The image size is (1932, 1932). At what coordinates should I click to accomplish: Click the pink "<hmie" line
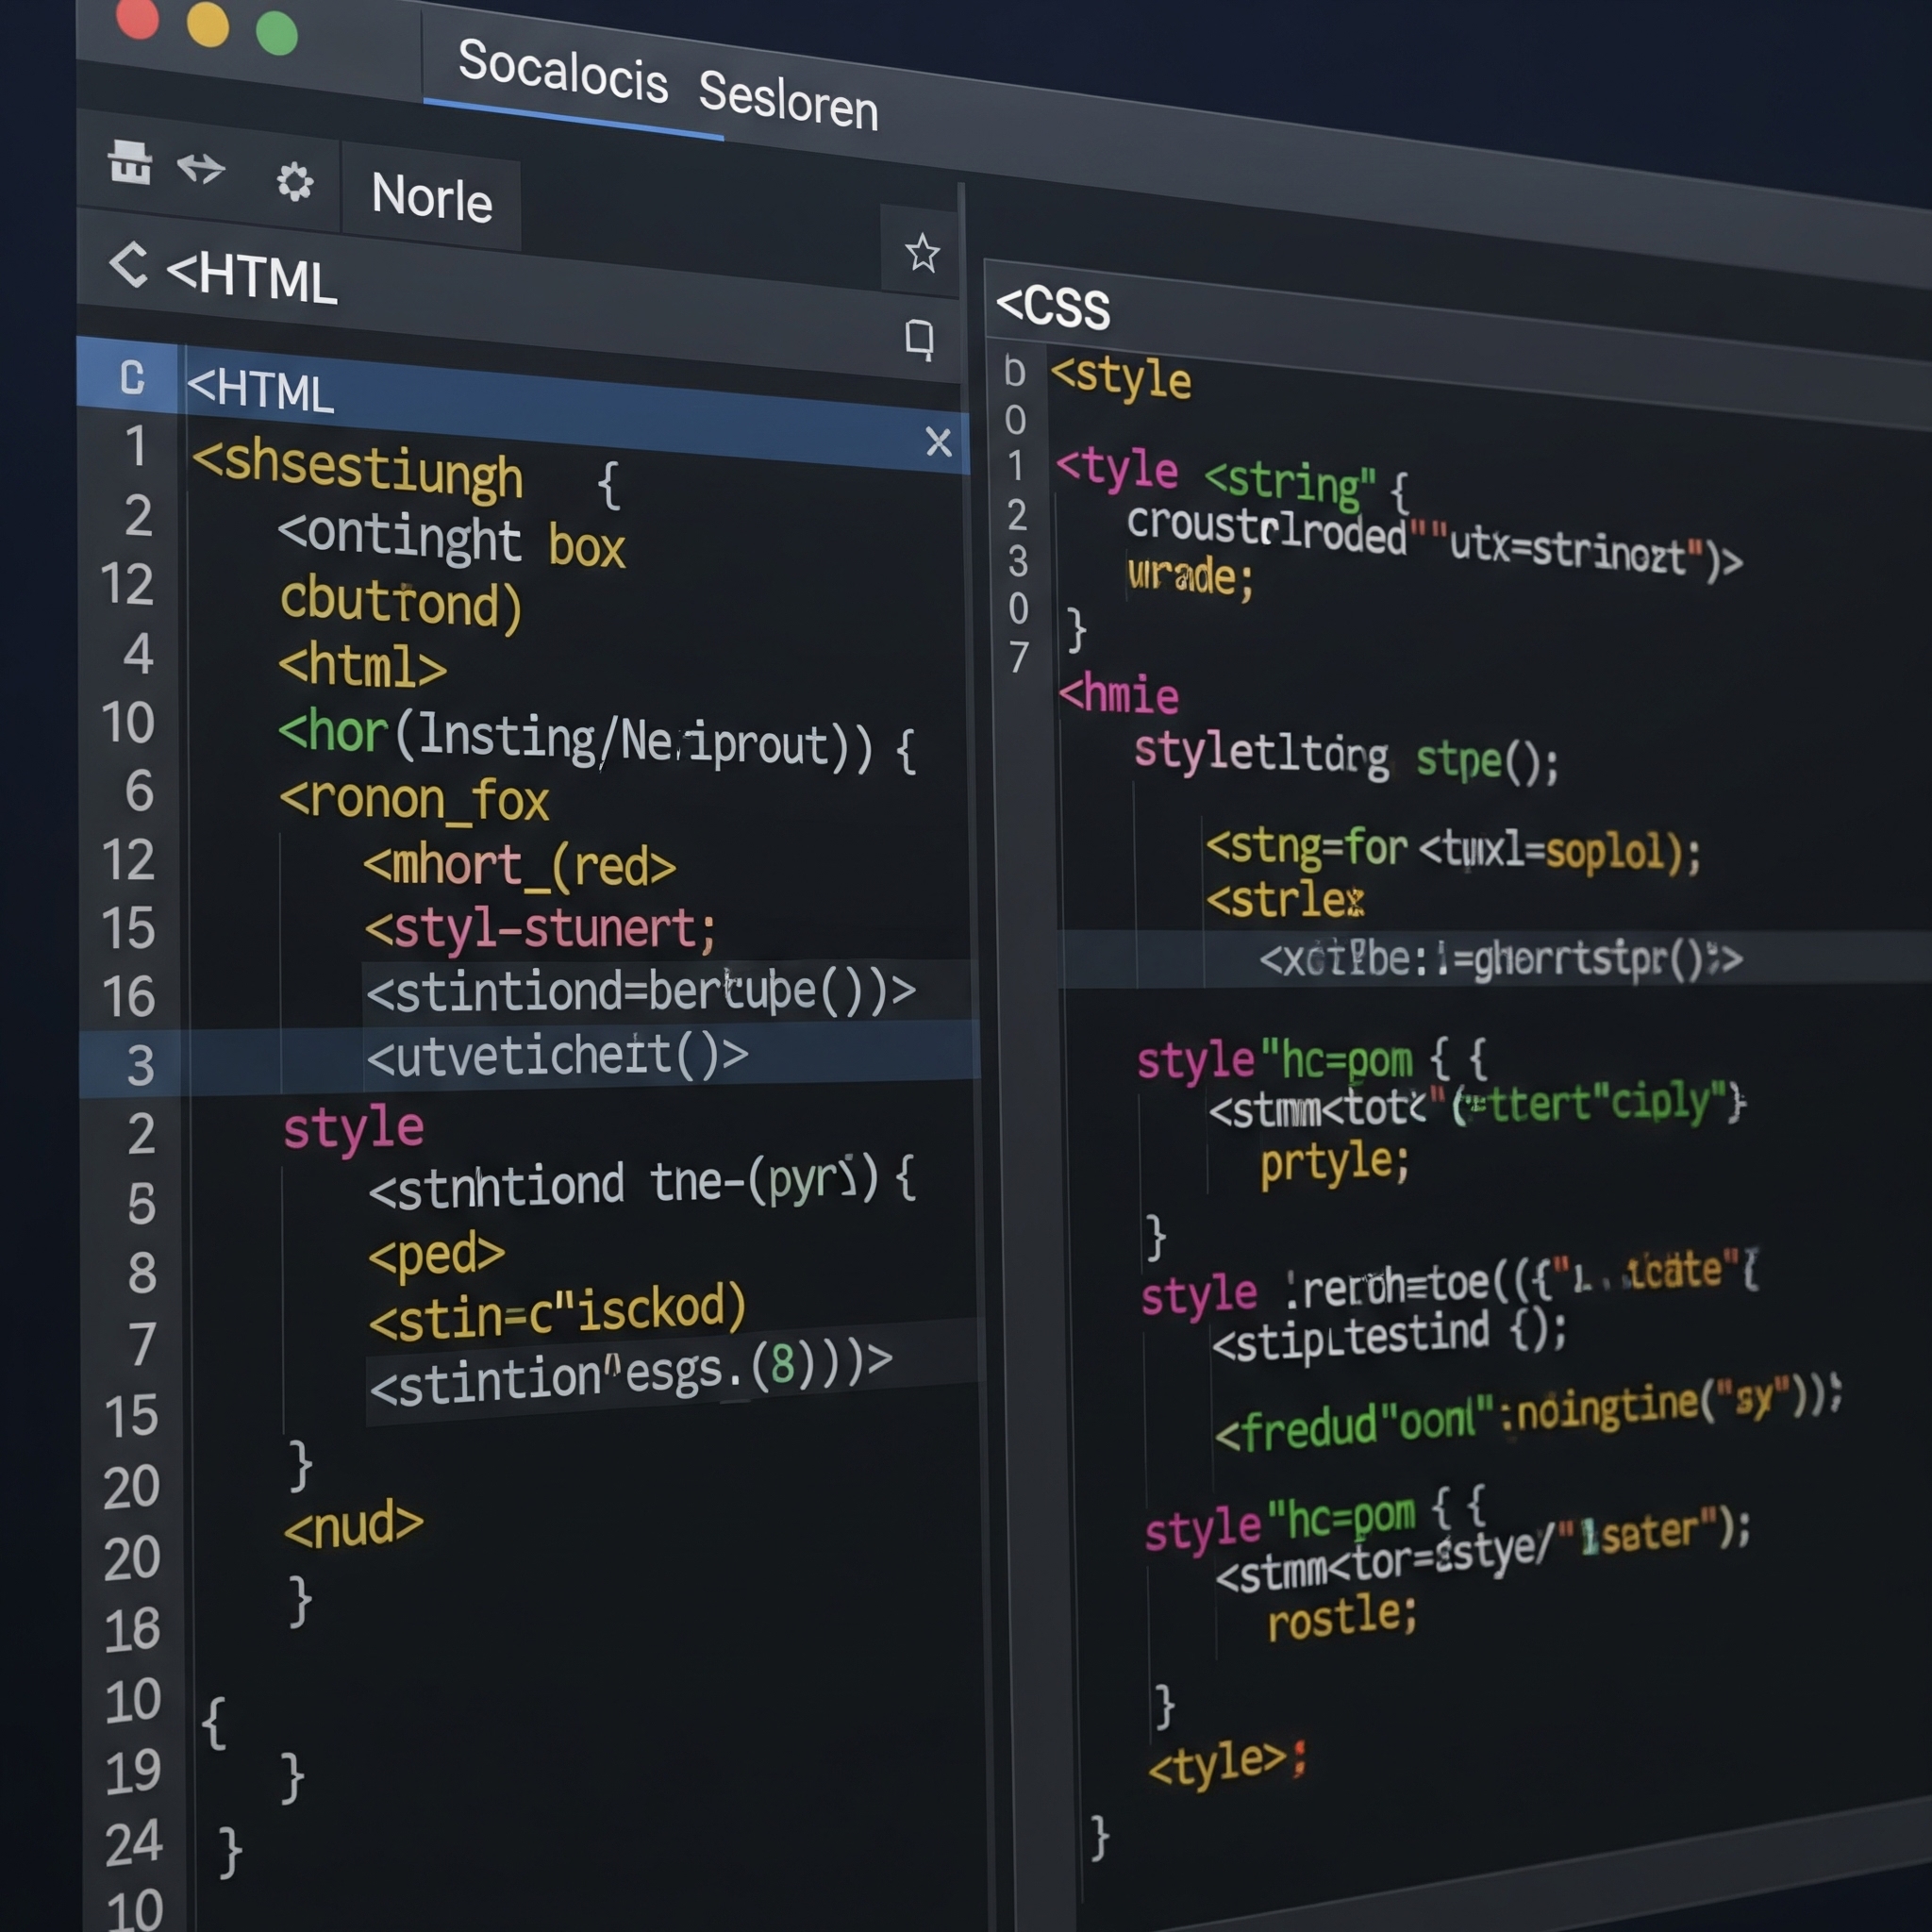pos(1119,694)
